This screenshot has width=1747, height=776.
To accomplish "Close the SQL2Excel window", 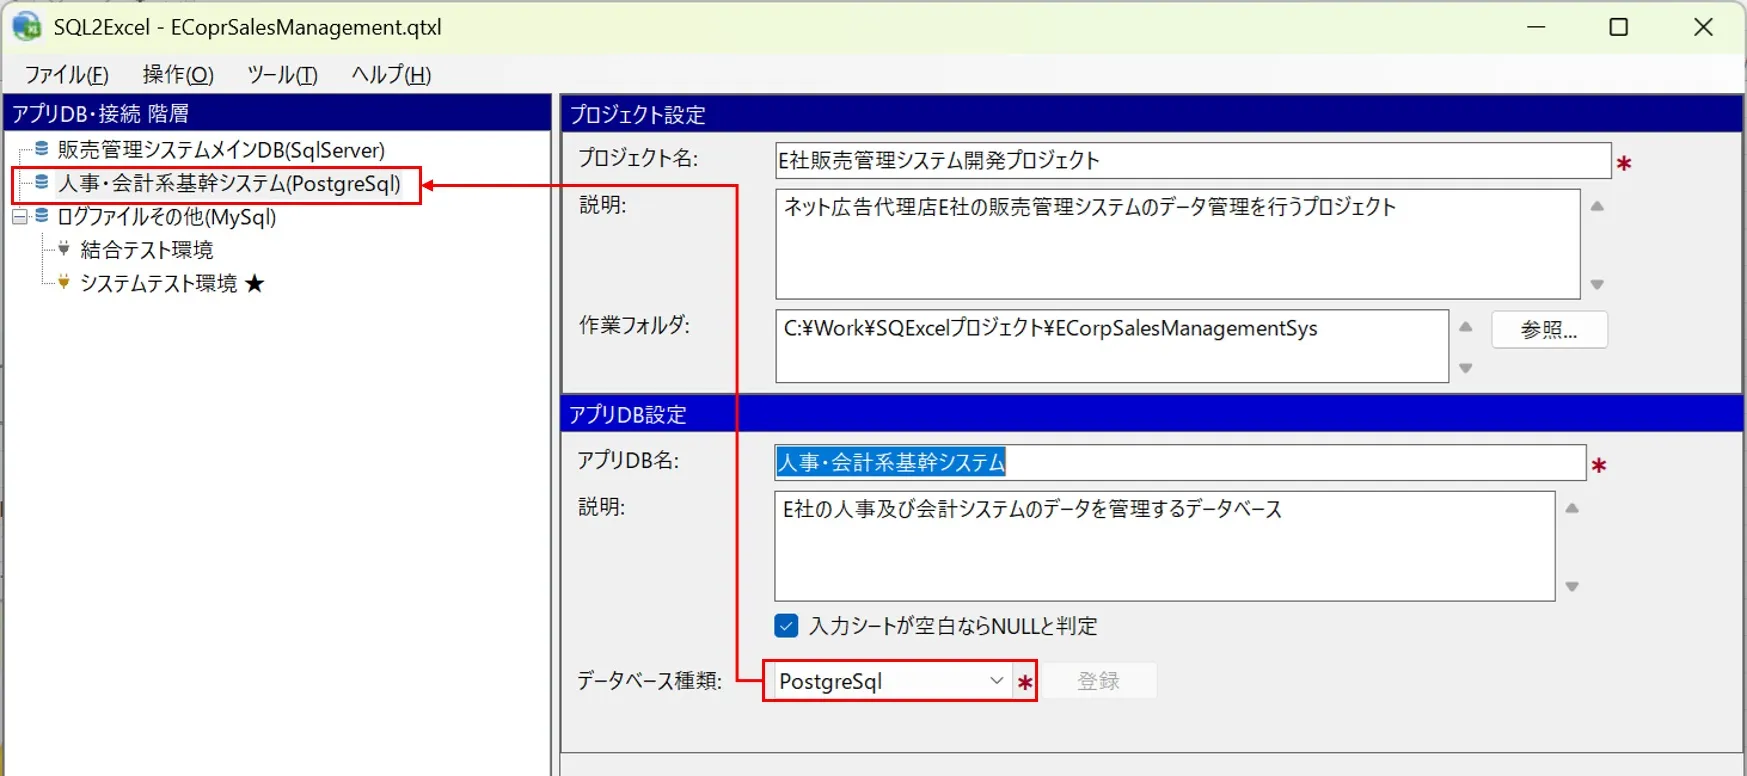I will click(1704, 27).
